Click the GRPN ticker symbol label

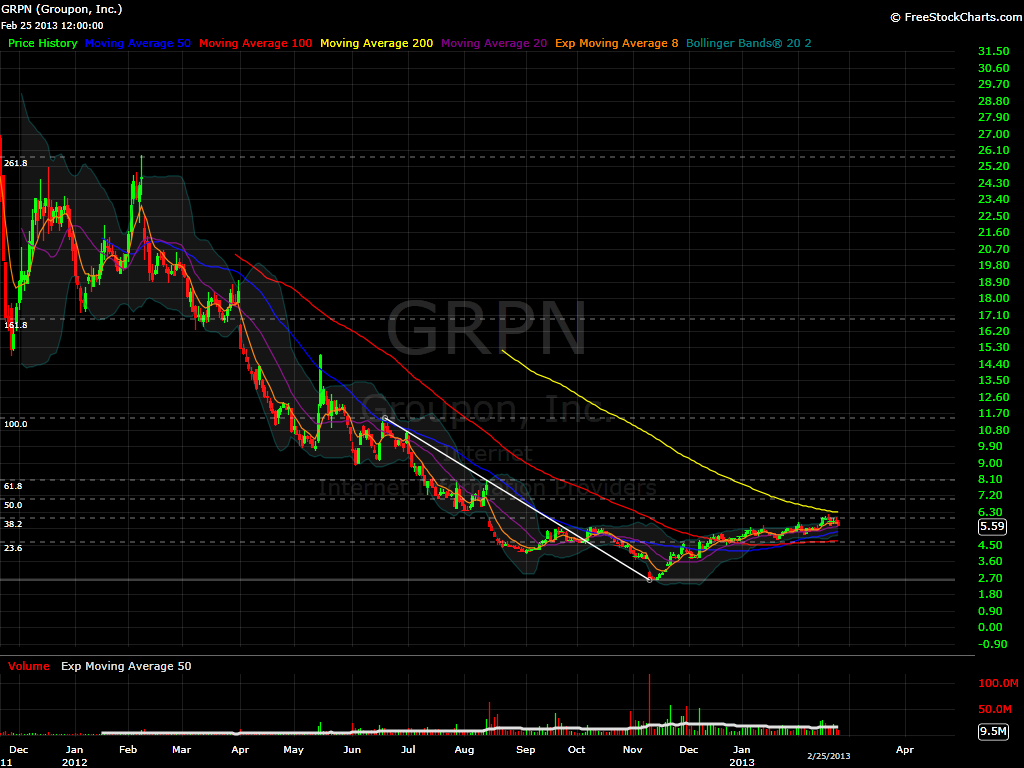(15, 7)
